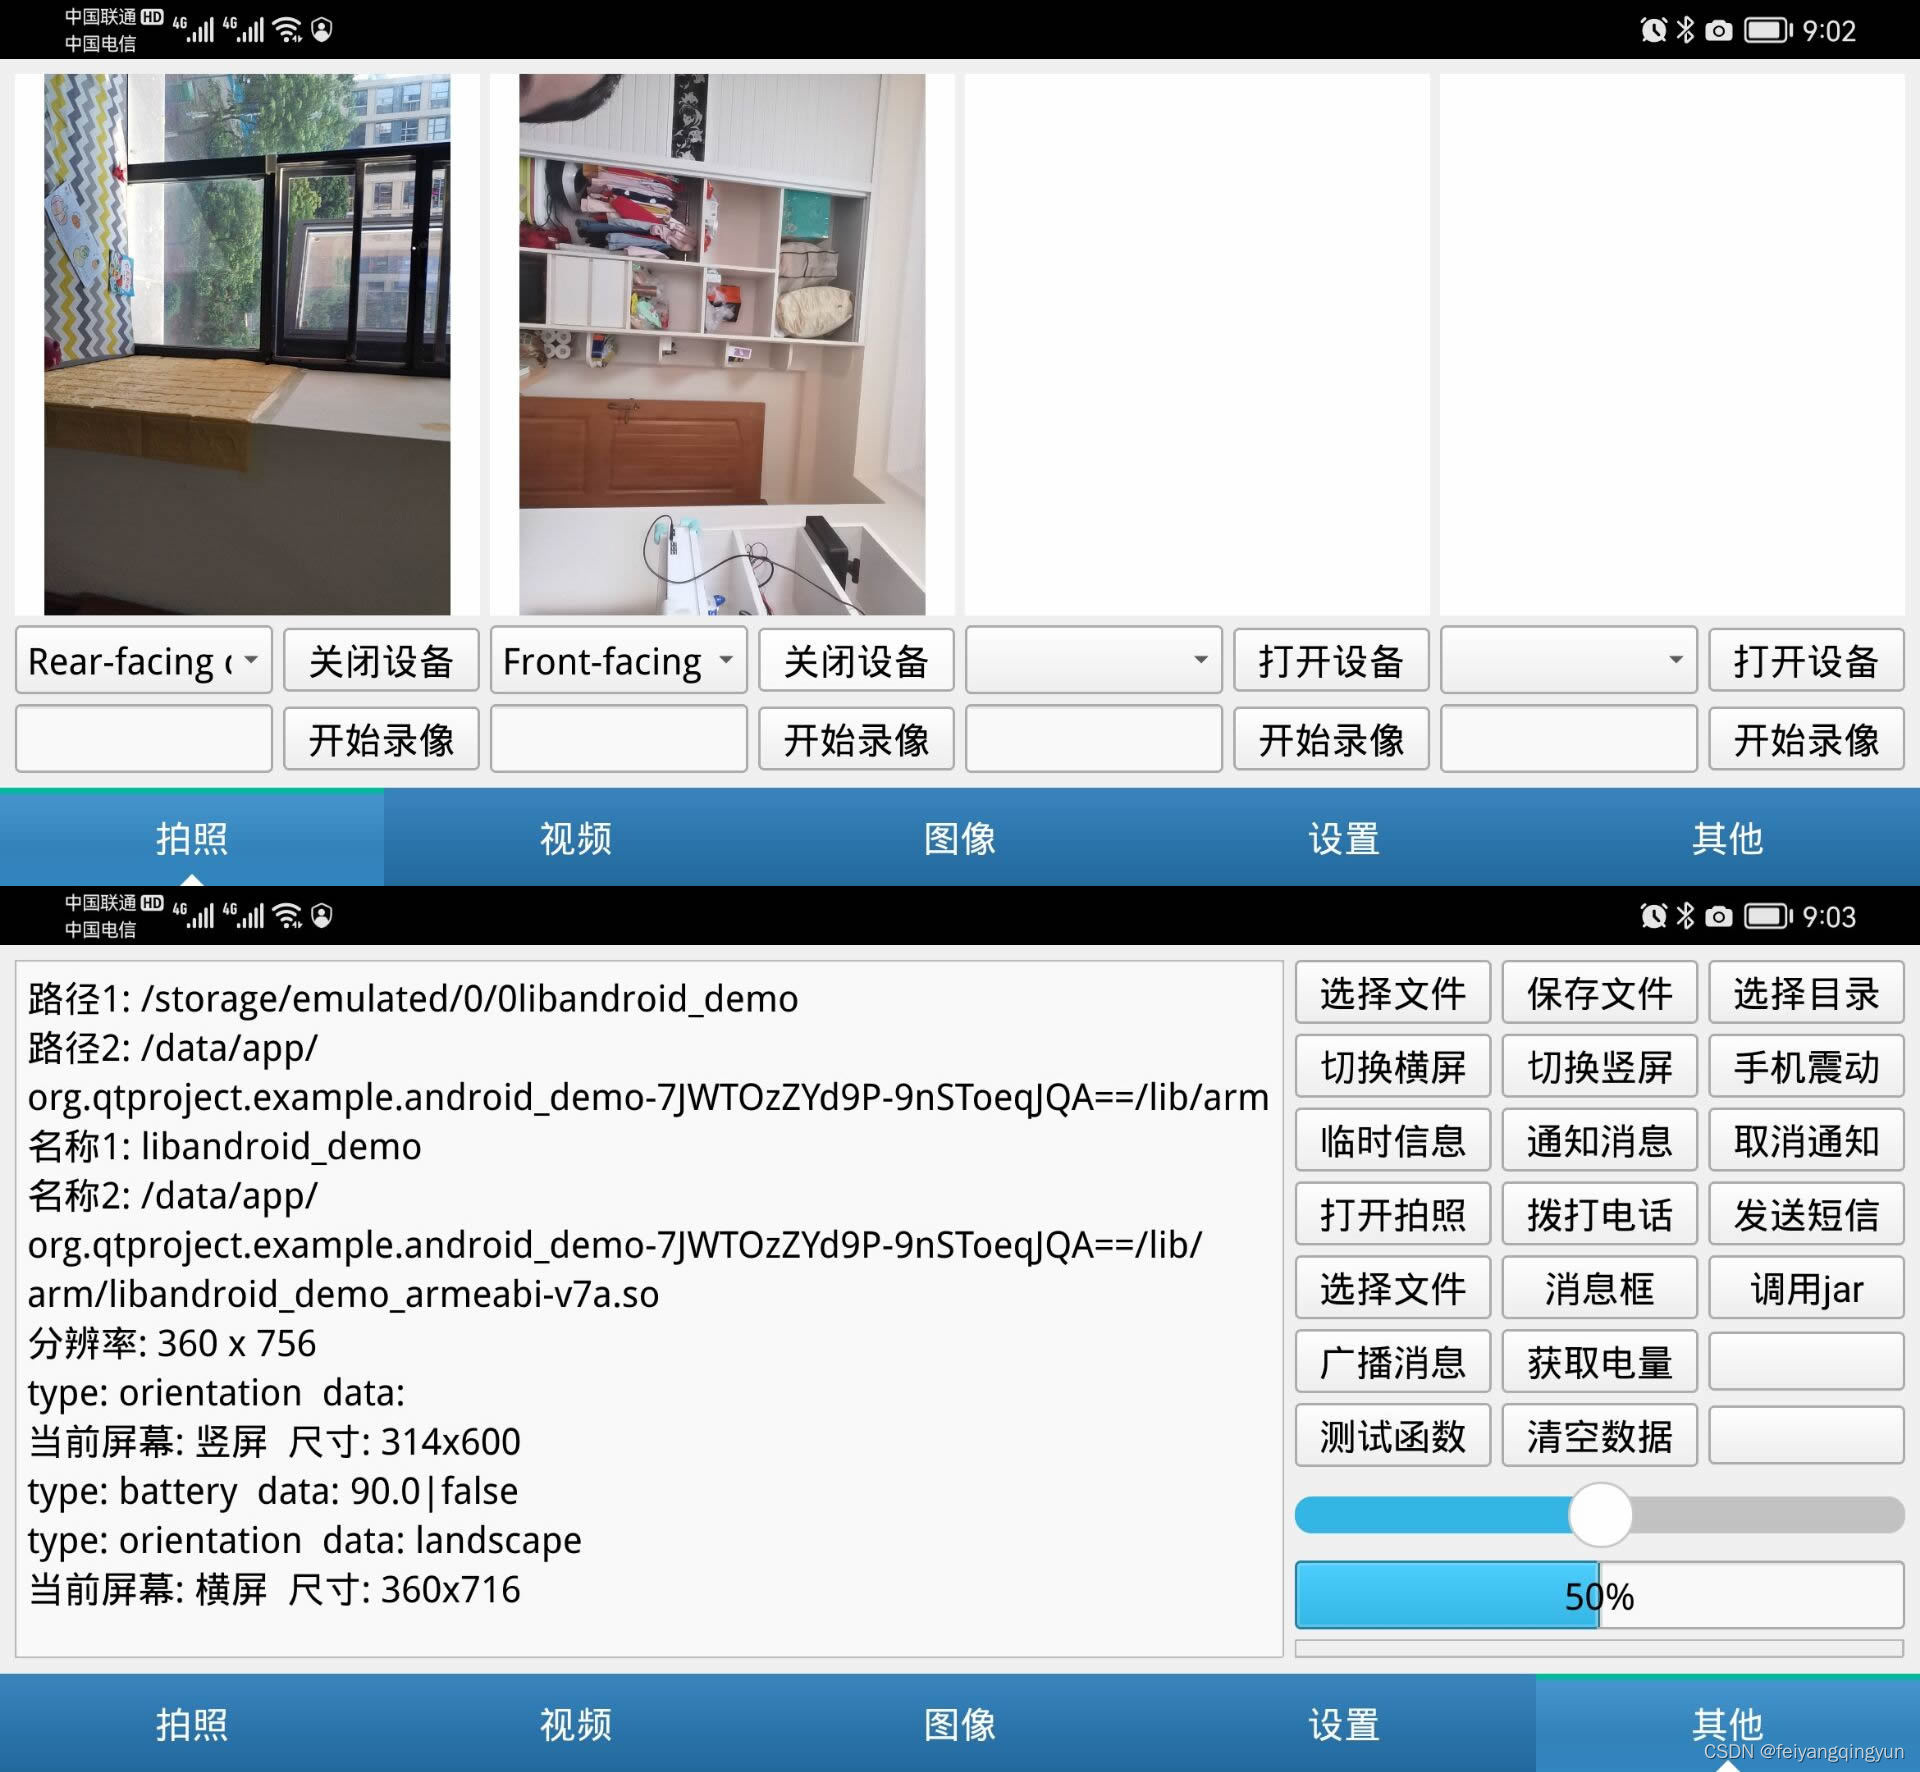Viewport: 1920px width, 1772px height.
Task: Click the battery icon in lower status bar
Action: 1769,916
